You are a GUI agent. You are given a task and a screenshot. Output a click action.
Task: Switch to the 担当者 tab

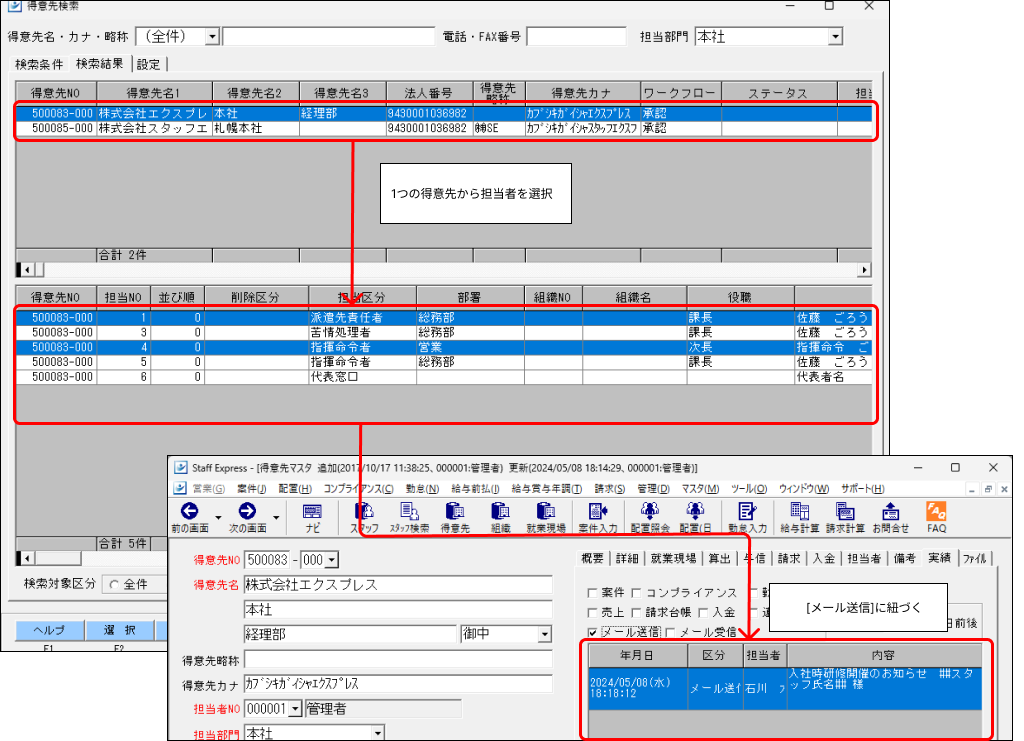(864, 558)
